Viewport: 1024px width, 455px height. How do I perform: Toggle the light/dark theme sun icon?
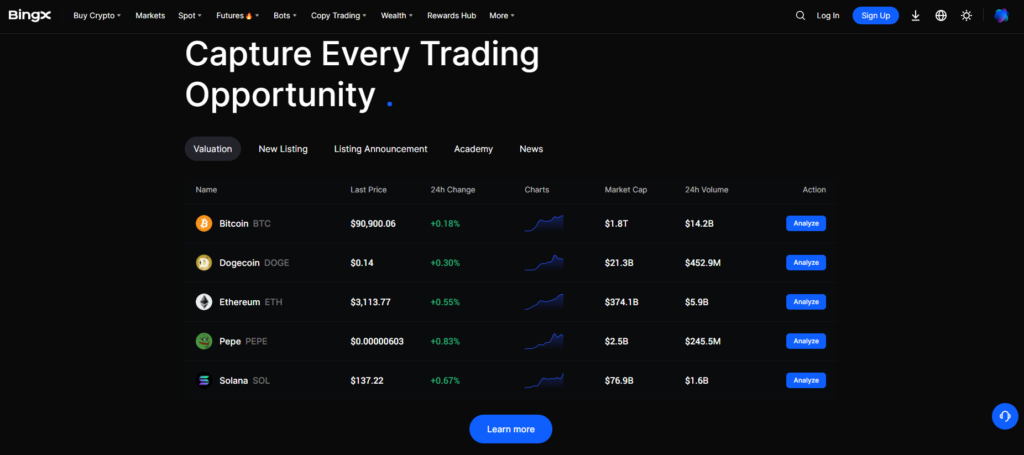966,16
